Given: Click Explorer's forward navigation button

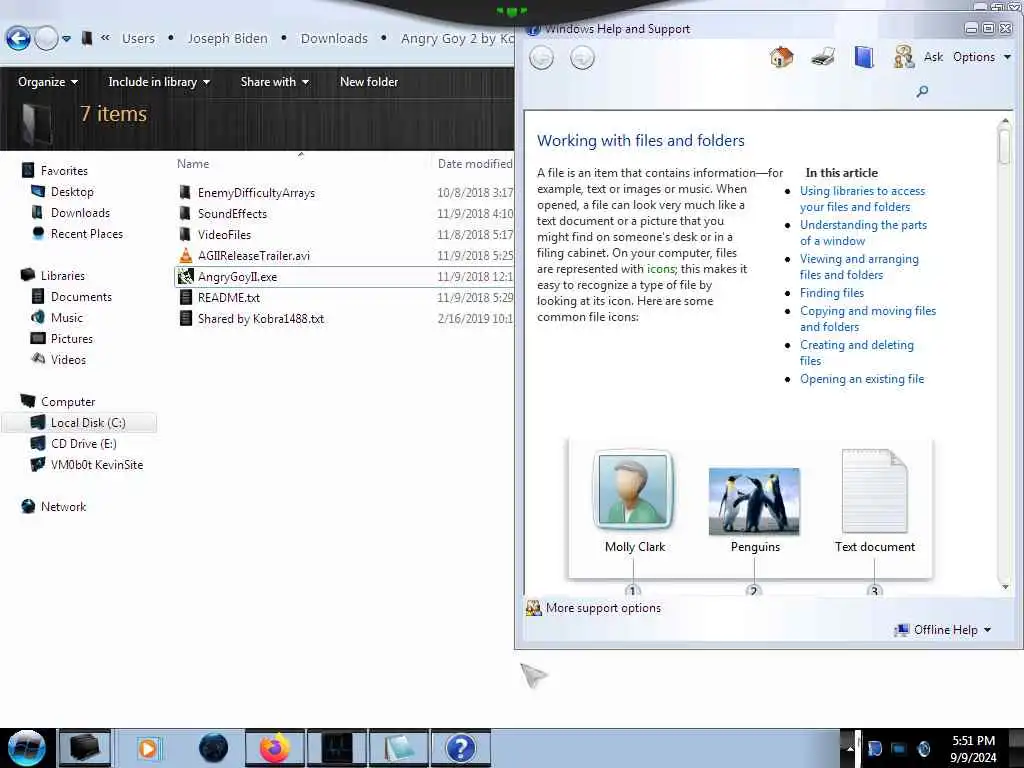Looking at the screenshot, I should pyautogui.click(x=46, y=39).
